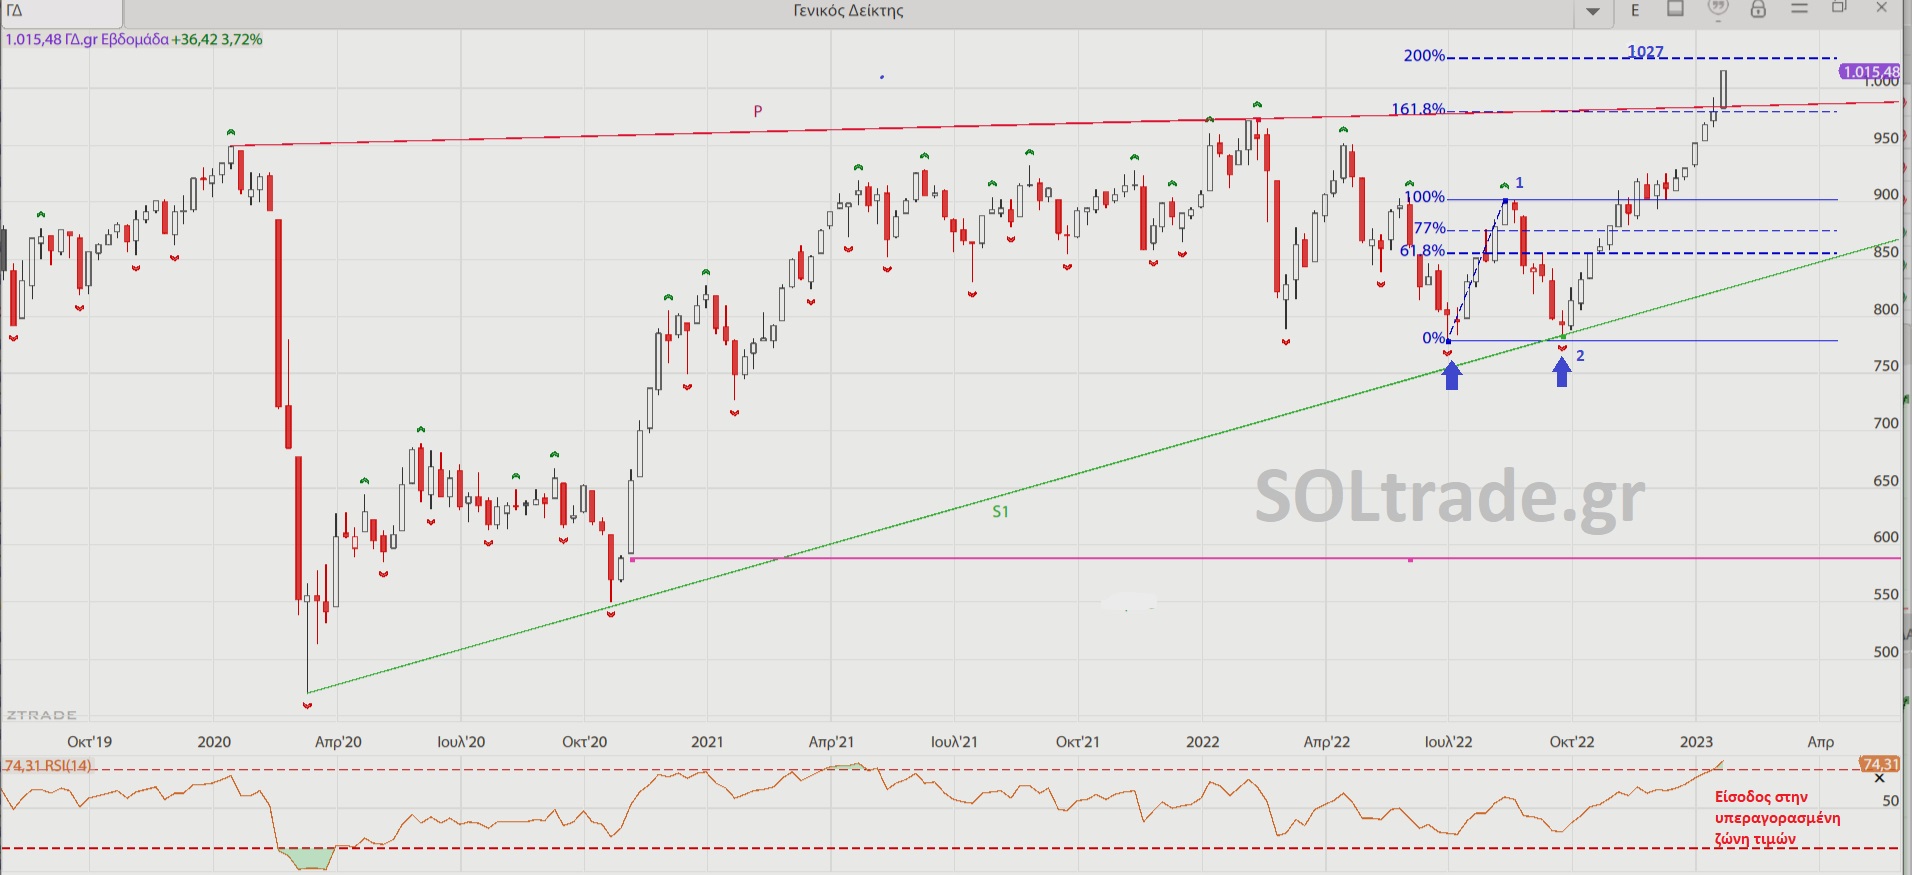
Task: Click the 'E' toolbar button
Action: click(1635, 11)
